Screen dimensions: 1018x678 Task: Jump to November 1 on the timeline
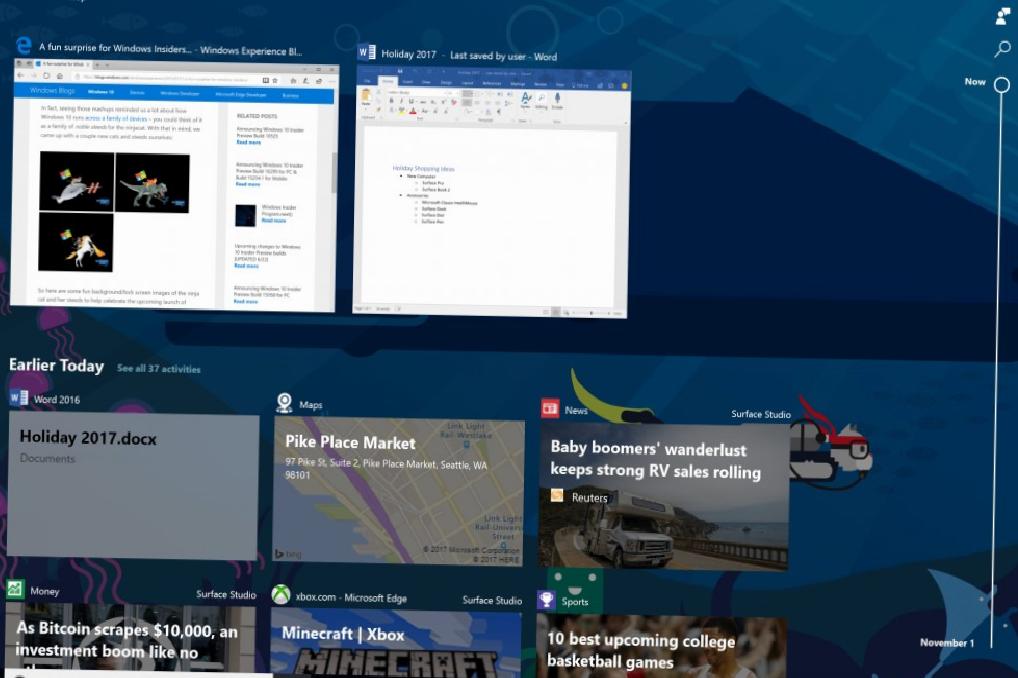(x=947, y=642)
